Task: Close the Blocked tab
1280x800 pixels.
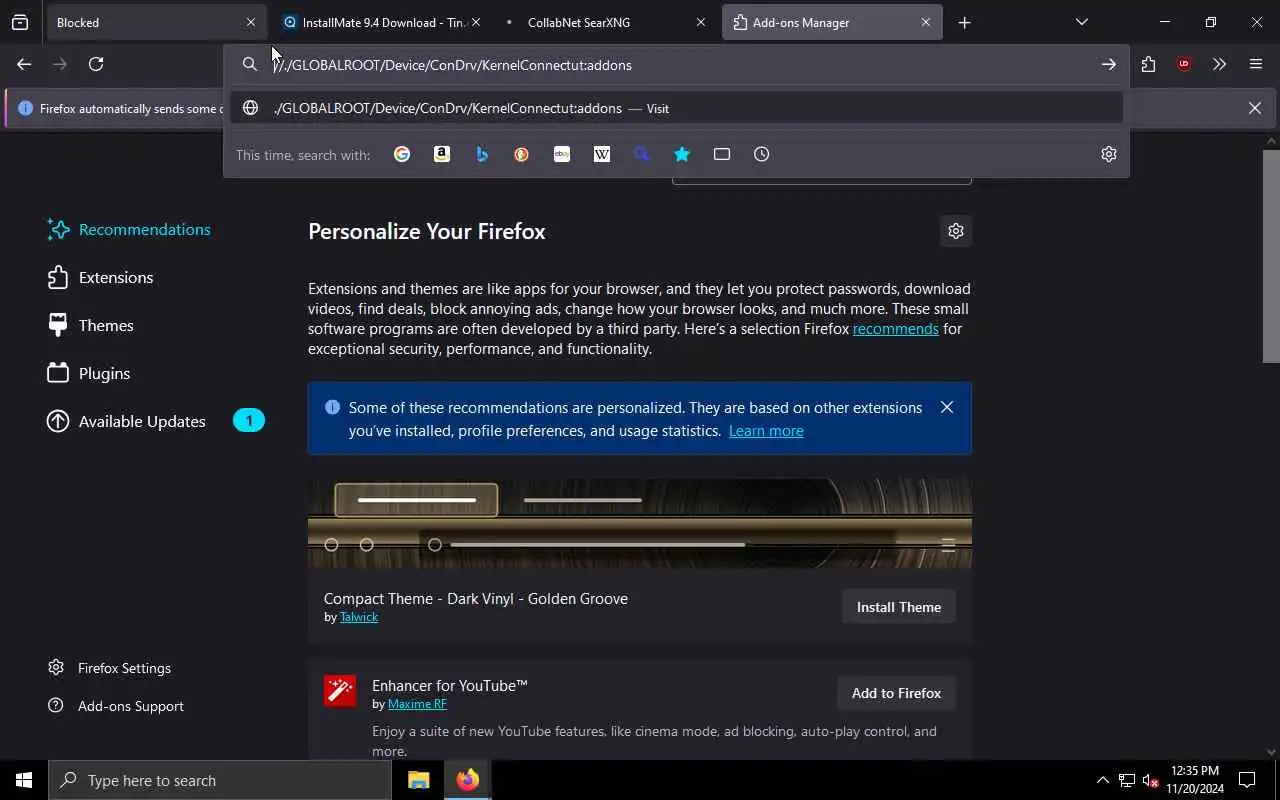Action: point(250,22)
